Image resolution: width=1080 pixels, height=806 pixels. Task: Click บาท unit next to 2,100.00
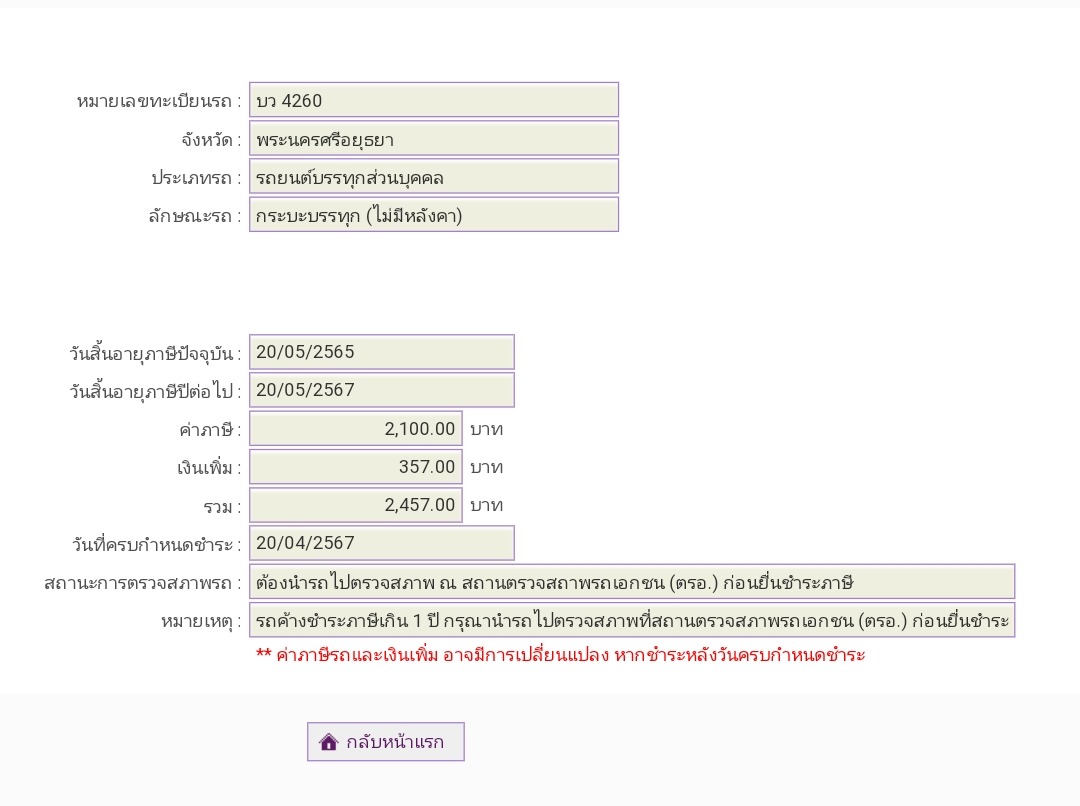487,429
